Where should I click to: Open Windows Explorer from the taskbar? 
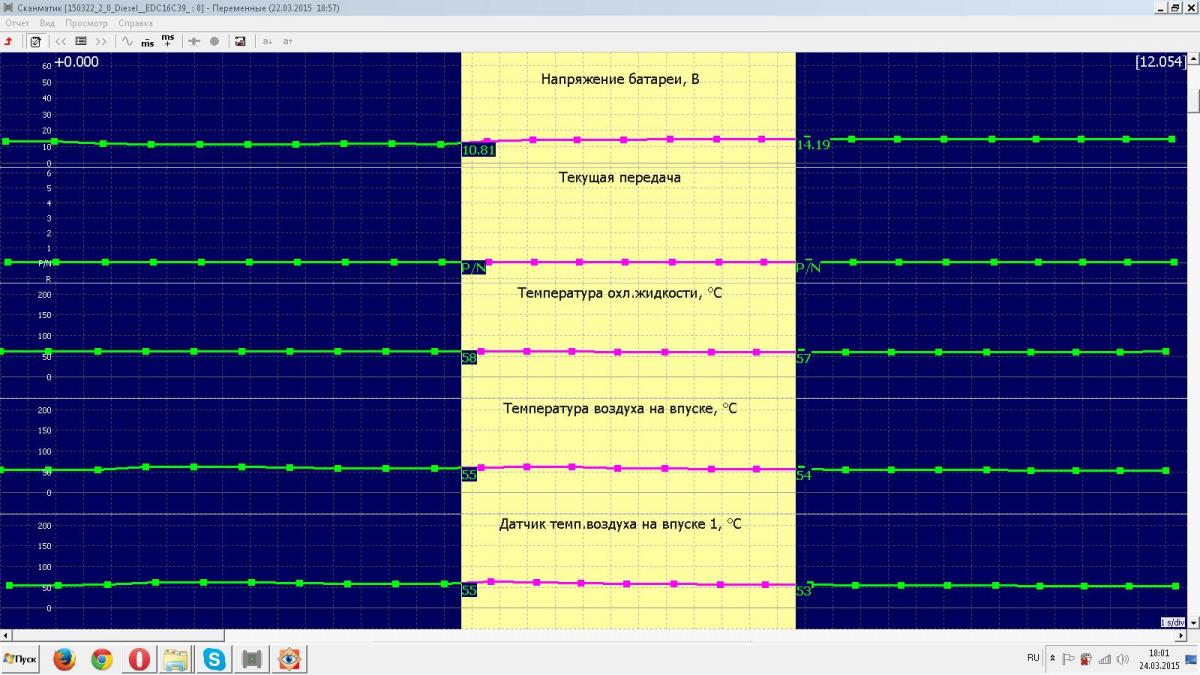click(176, 659)
